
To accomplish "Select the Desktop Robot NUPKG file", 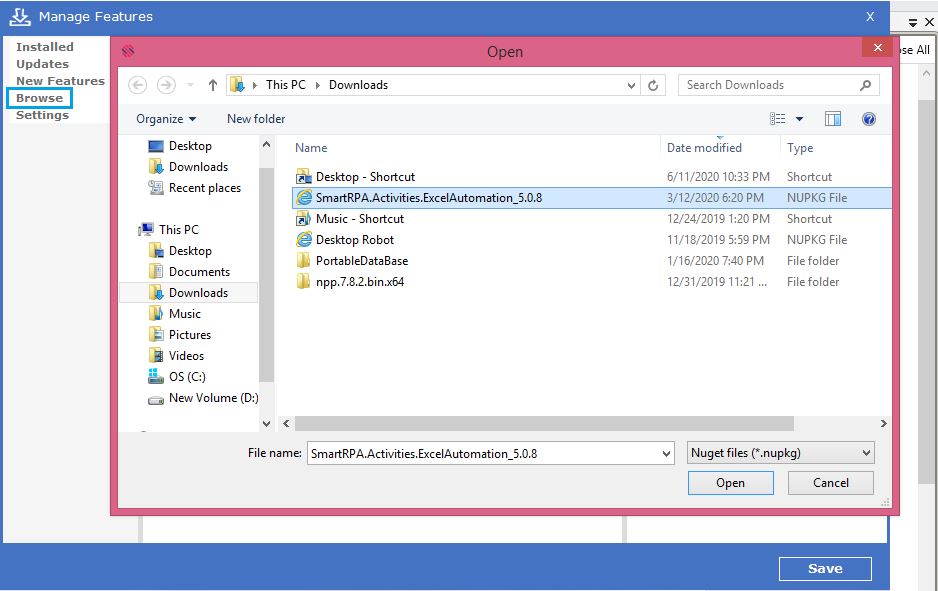I will 354,240.
